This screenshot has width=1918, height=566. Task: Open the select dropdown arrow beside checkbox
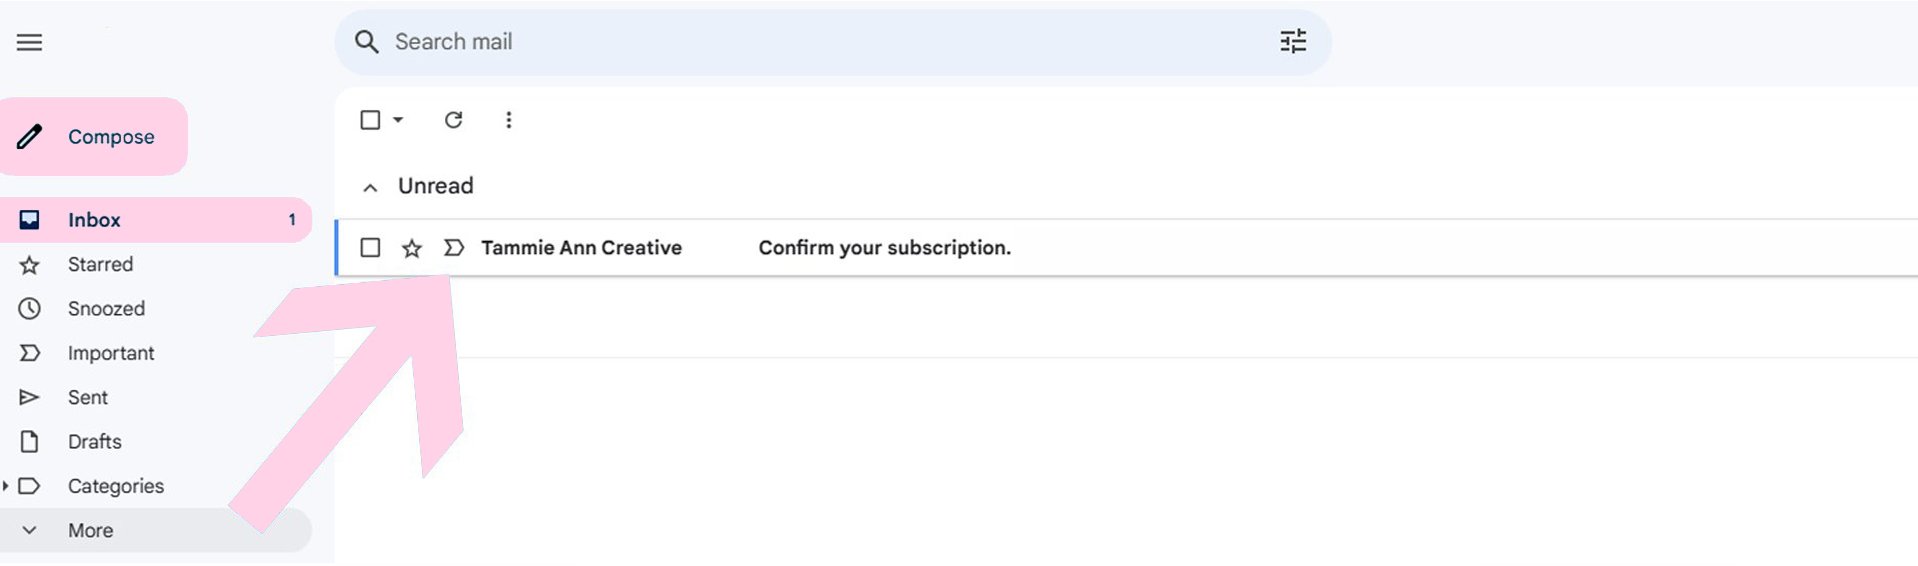pos(398,120)
